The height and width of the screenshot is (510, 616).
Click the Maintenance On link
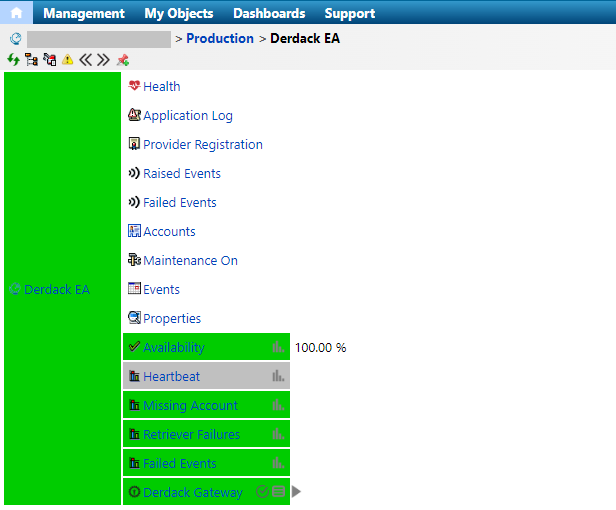pos(190,261)
